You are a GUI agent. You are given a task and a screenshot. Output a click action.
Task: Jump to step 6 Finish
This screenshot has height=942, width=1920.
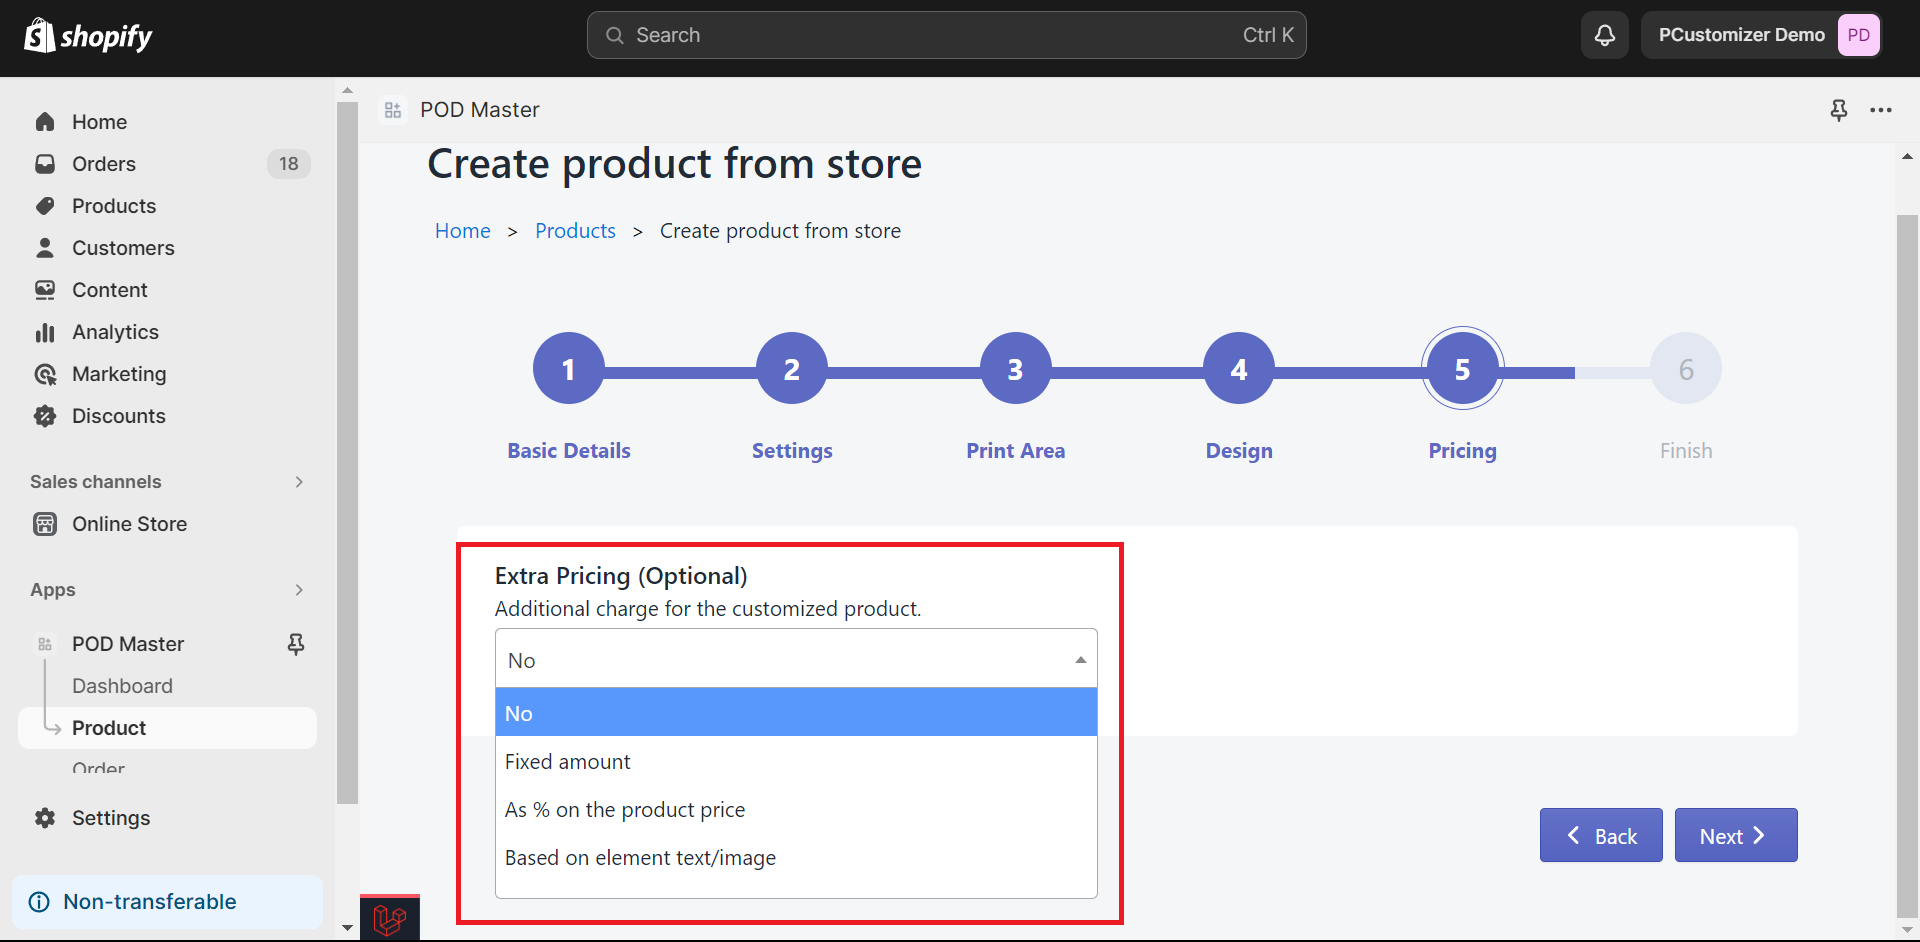pos(1686,369)
